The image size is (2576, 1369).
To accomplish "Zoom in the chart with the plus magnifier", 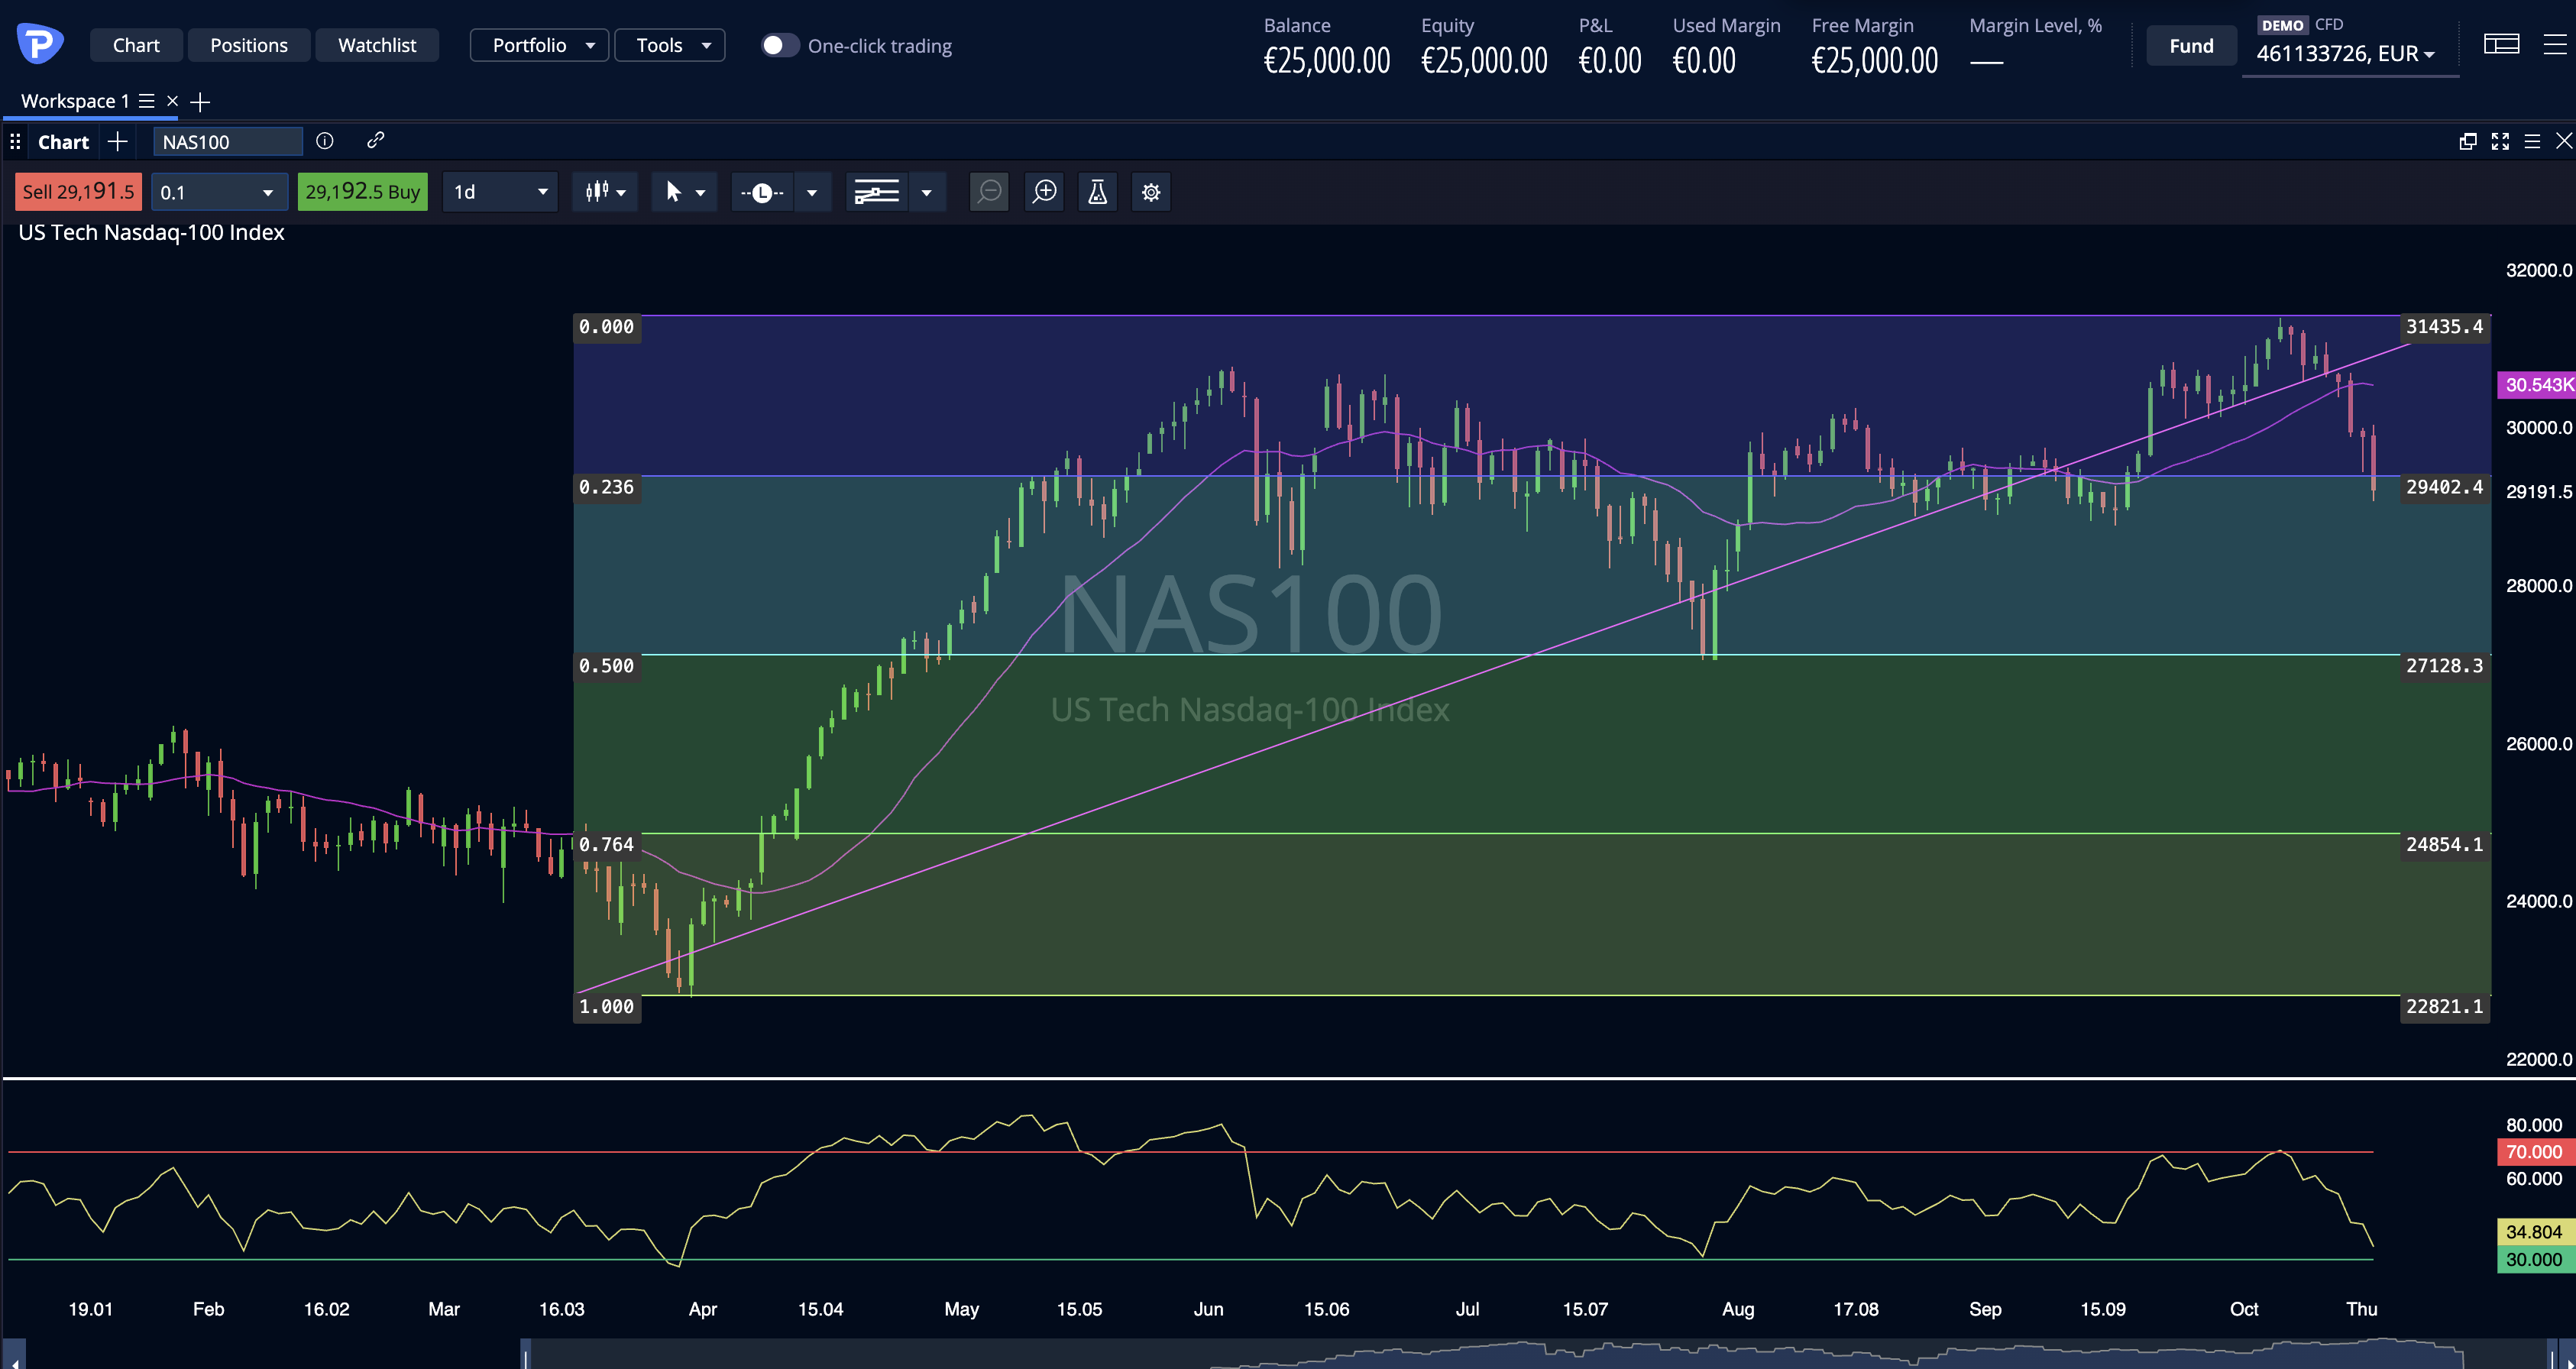I will pyautogui.click(x=1045, y=192).
